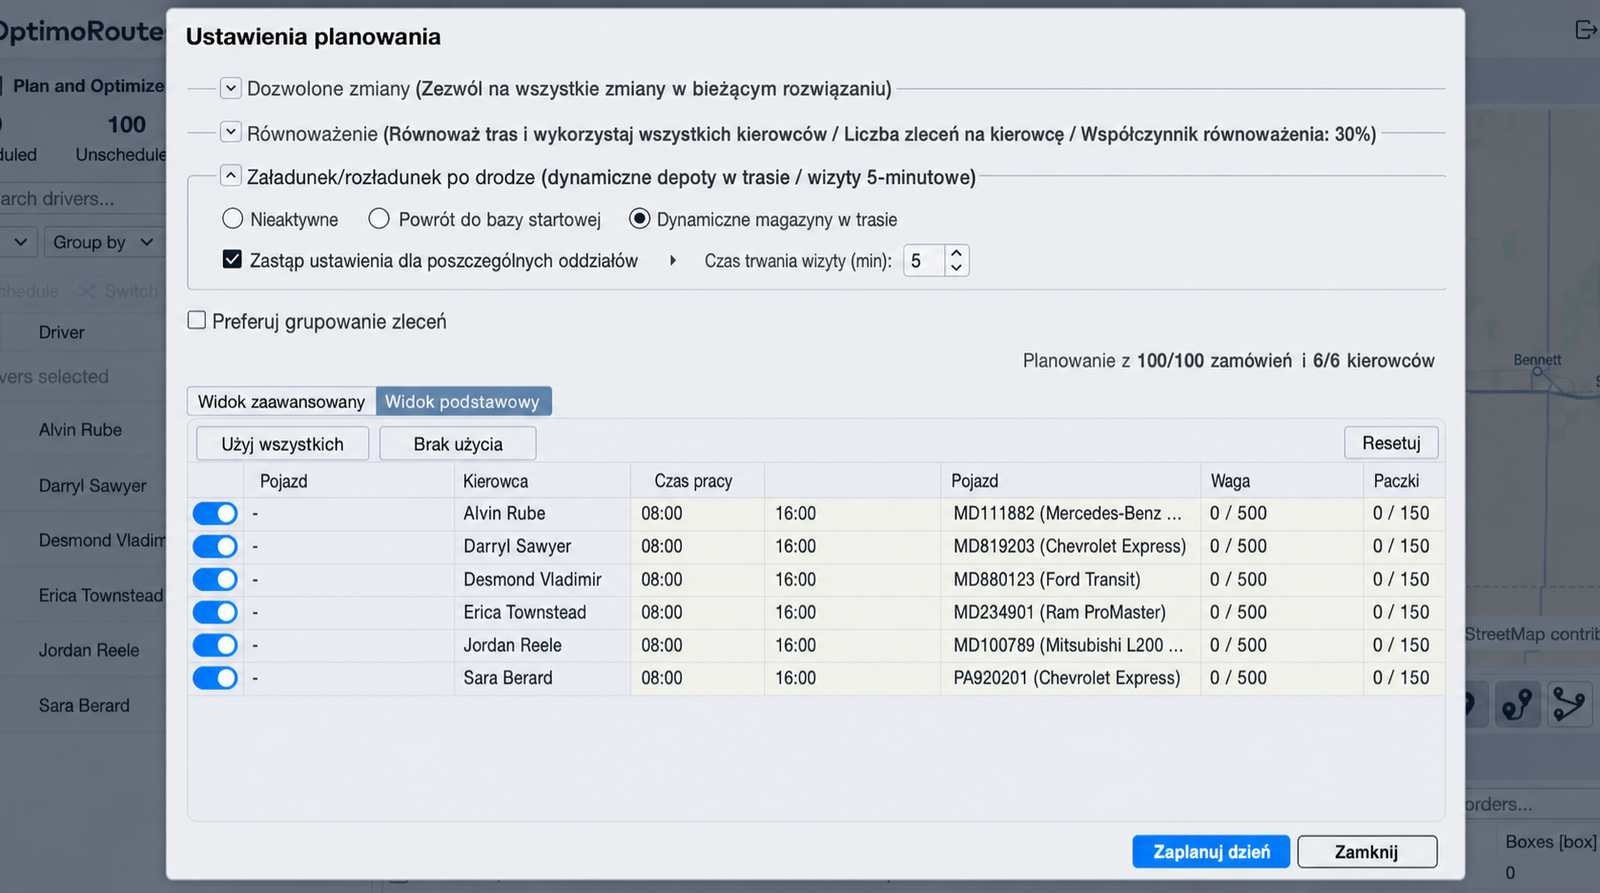The image size is (1600, 893).
Task: Click the 0 / 150 packages in Erica Townstead's row
Action: (x=1401, y=612)
